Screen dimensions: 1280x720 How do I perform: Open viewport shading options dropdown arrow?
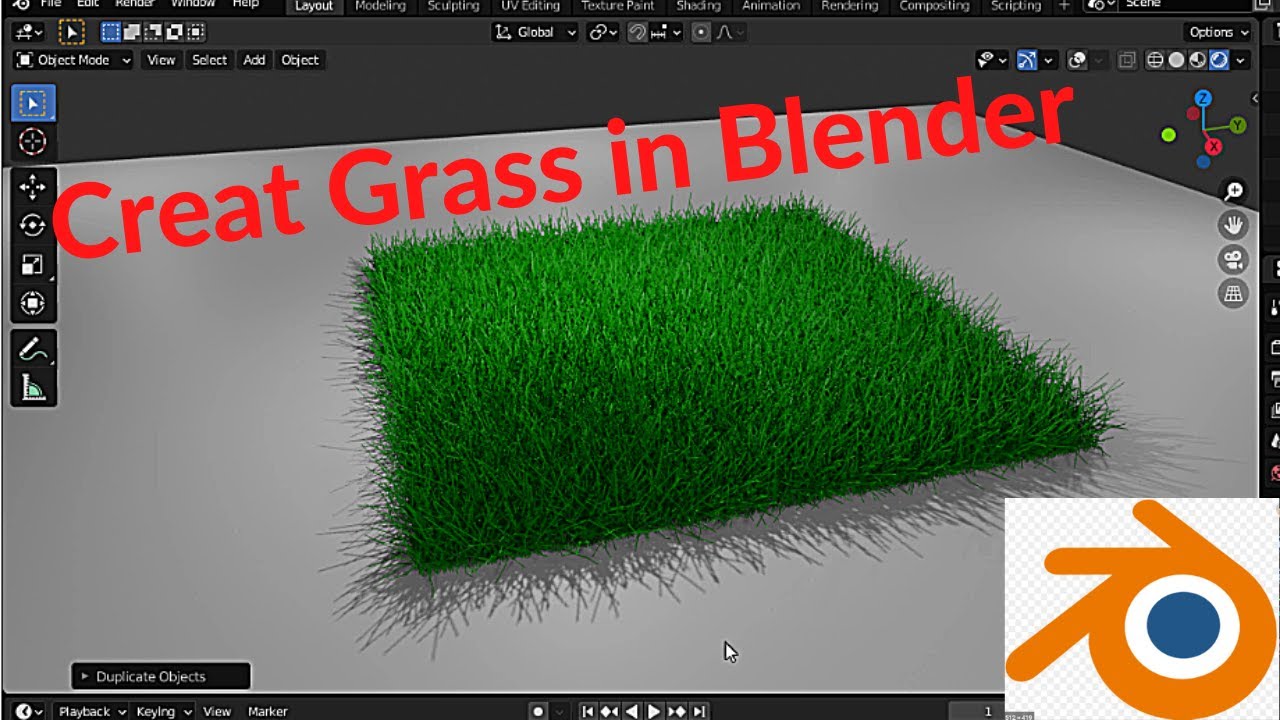1241,60
